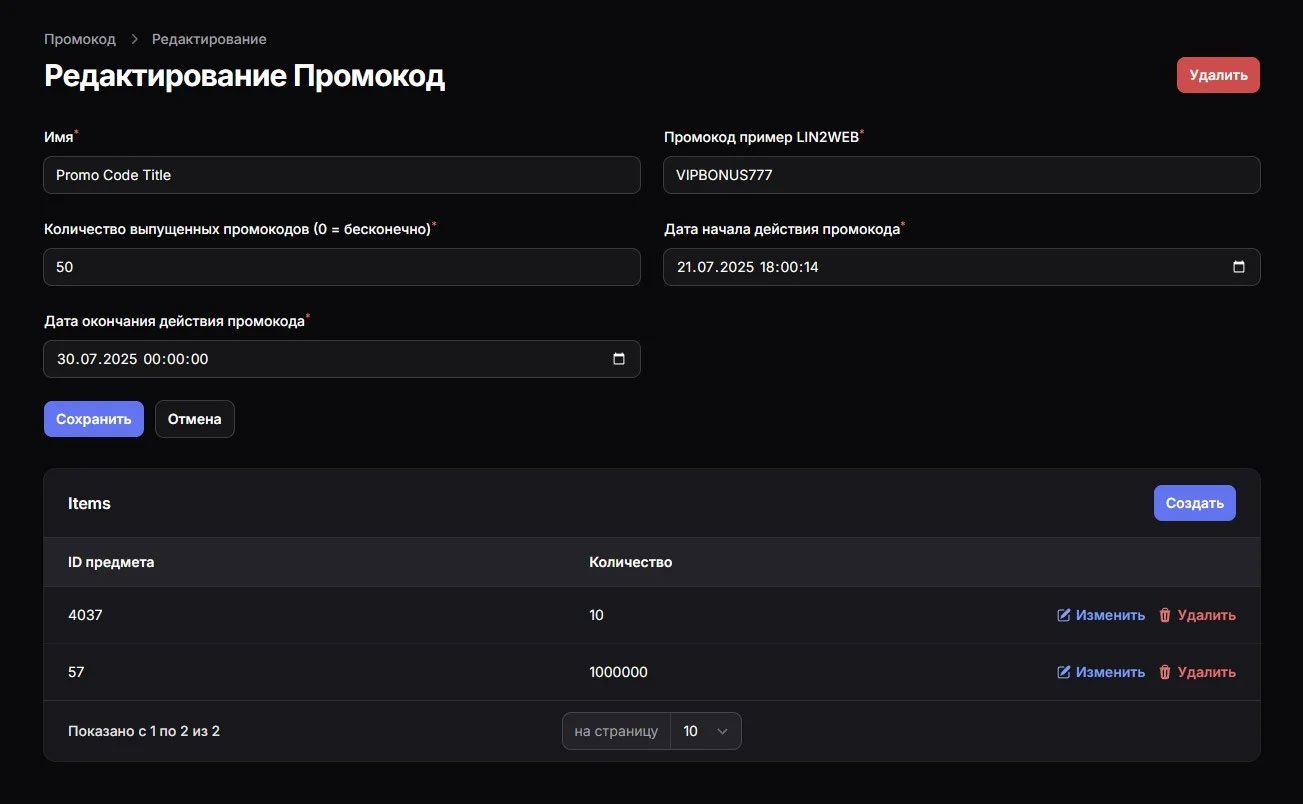Screen dimensions: 1303x804
Task: Click pencil edit icon for item 57
Action: 1064,672
